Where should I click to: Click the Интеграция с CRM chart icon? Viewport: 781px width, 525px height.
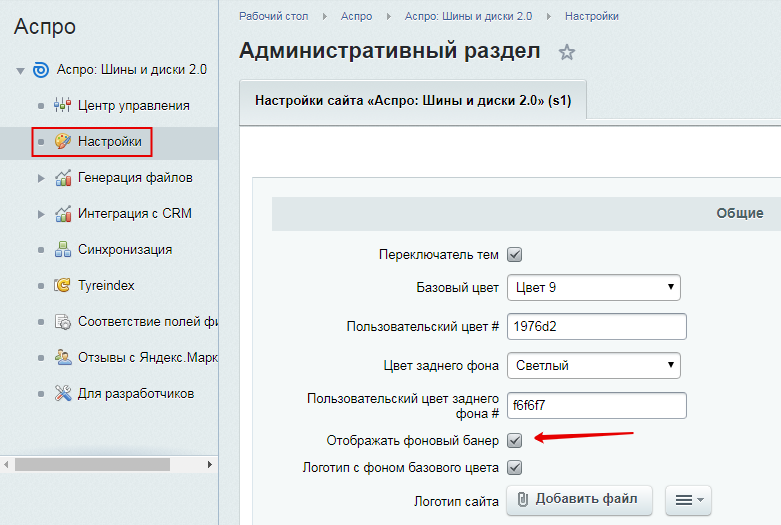tap(63, 214)
